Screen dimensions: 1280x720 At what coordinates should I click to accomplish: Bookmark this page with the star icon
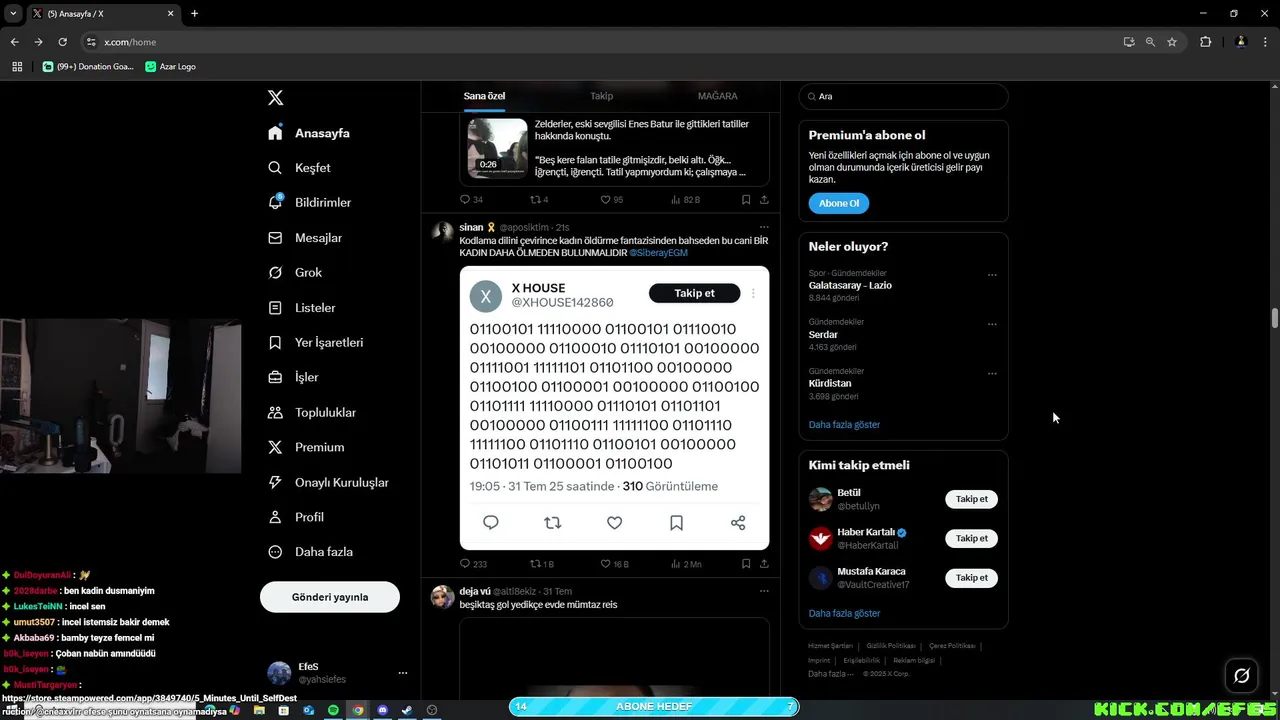coord(1172,42)
